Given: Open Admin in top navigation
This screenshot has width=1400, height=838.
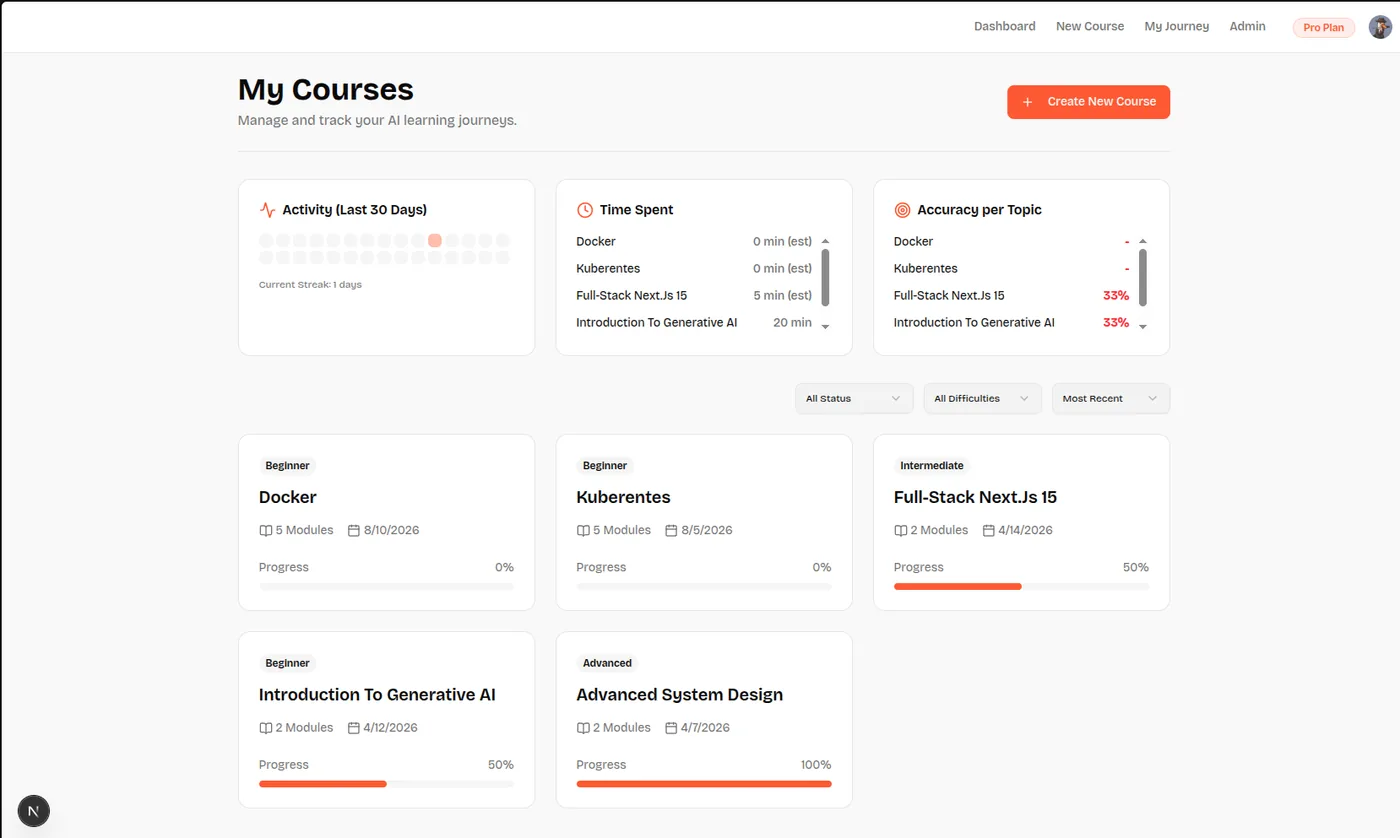Looking at the screenshot, I should (x=1248, y=26).
